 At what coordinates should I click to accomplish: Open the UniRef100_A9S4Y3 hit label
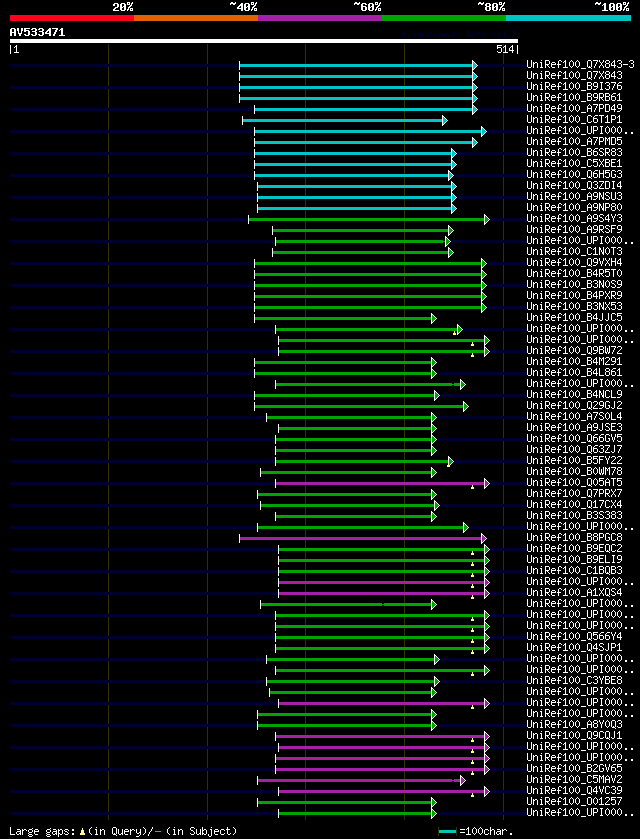[575, 219]
